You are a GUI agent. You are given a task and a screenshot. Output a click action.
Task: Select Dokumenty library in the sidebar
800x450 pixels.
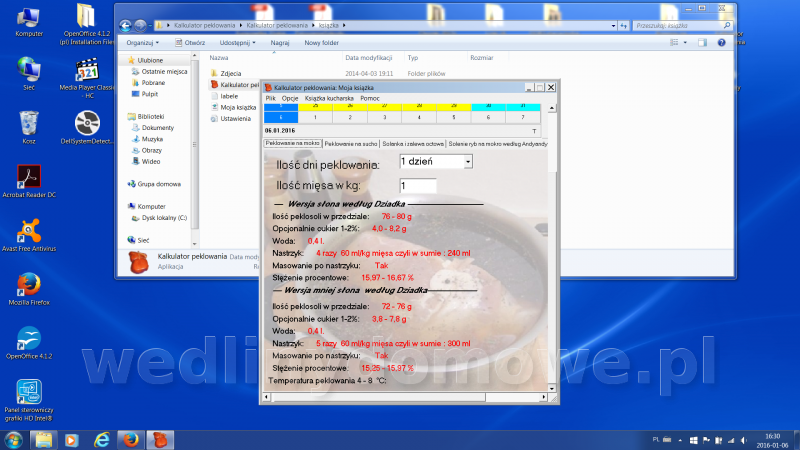tap(154, 128)
